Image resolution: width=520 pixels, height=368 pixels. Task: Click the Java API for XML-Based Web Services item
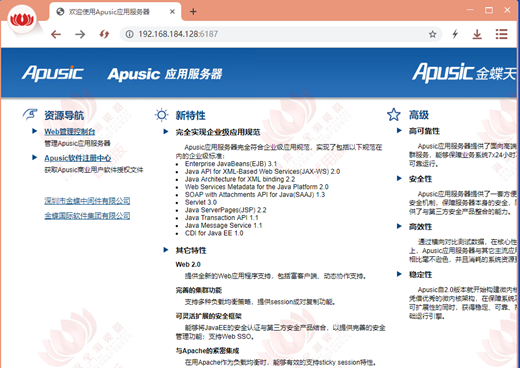tap(263, 171)
